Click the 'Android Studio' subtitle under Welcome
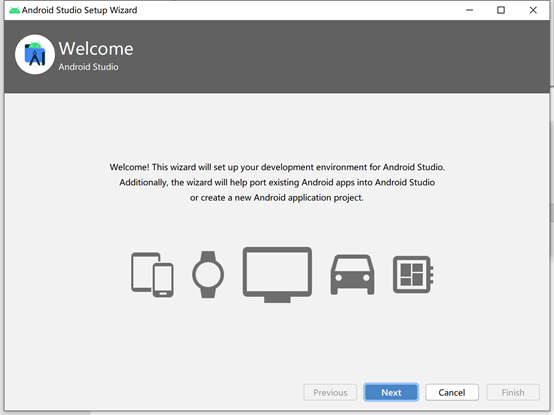Screen dimensions: 554x415 (x=88, y=67)
